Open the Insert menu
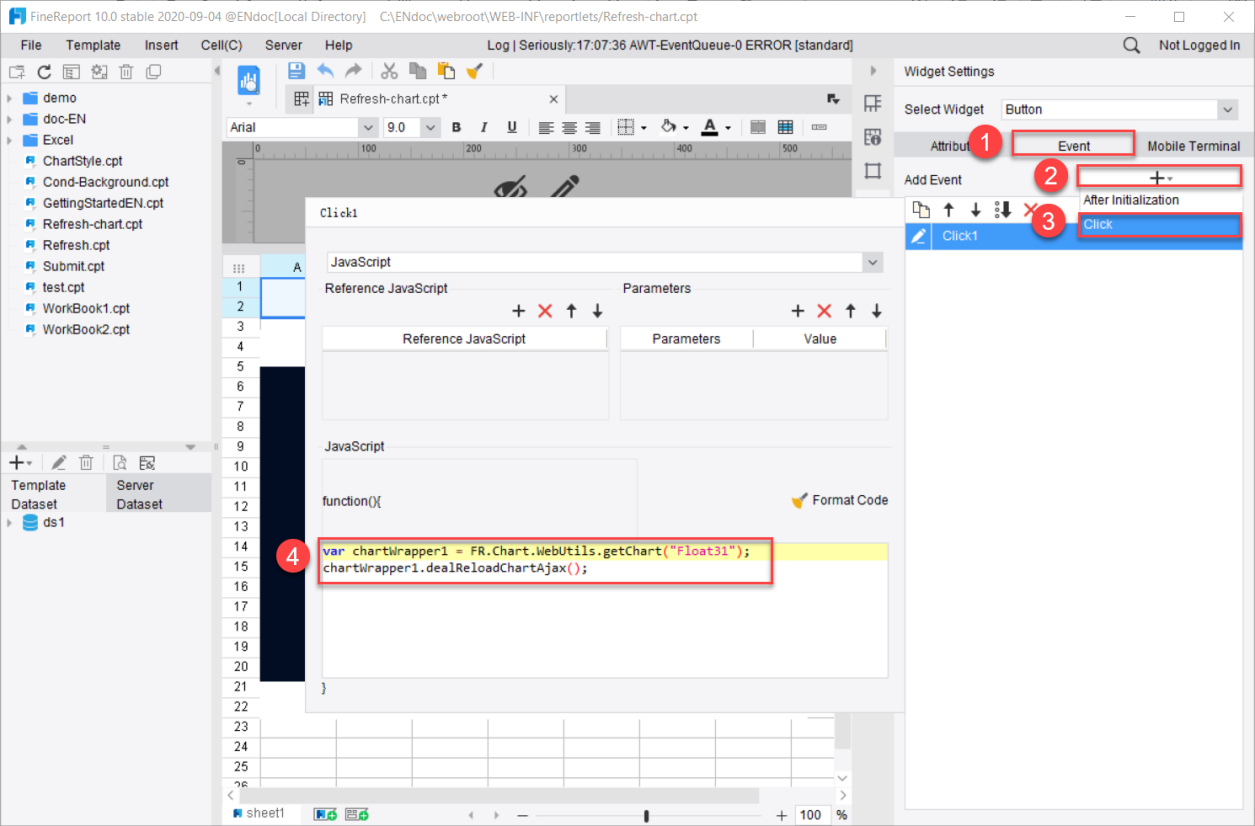Screen dimensions: 1255x826 (x=161, y=45)
